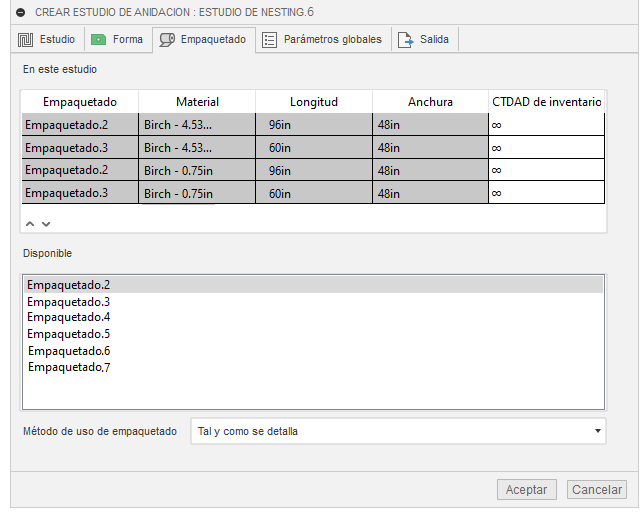Click the Aceptar button
This screenshot has height=512, width=644.
(527, 490)
